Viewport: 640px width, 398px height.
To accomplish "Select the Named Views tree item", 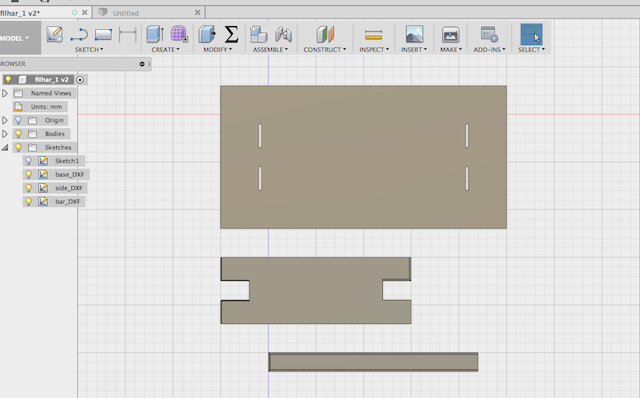I will pos(51,93).
